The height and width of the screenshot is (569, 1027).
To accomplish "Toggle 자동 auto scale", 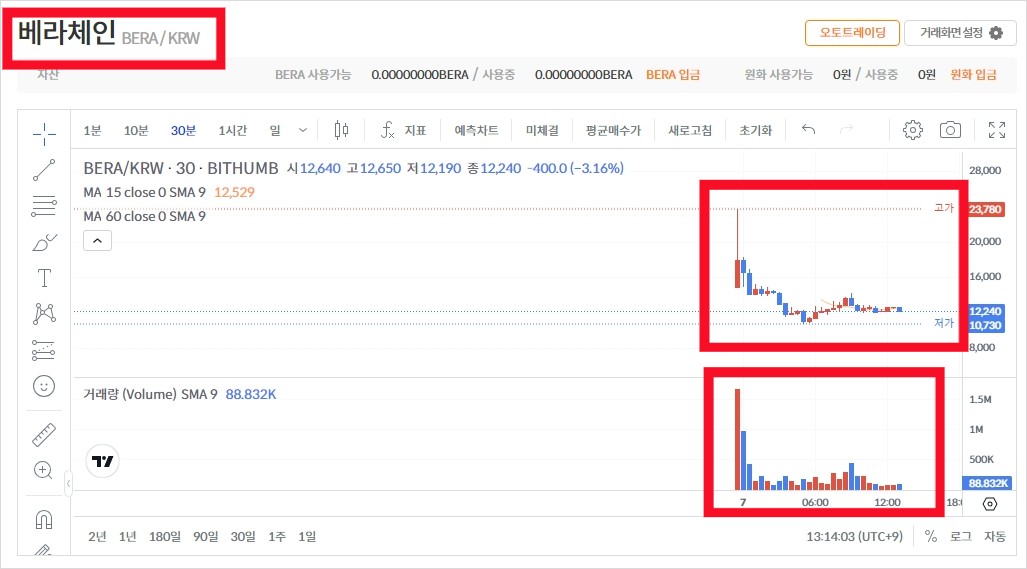I will pyautogui.click(x=995, y=536).
